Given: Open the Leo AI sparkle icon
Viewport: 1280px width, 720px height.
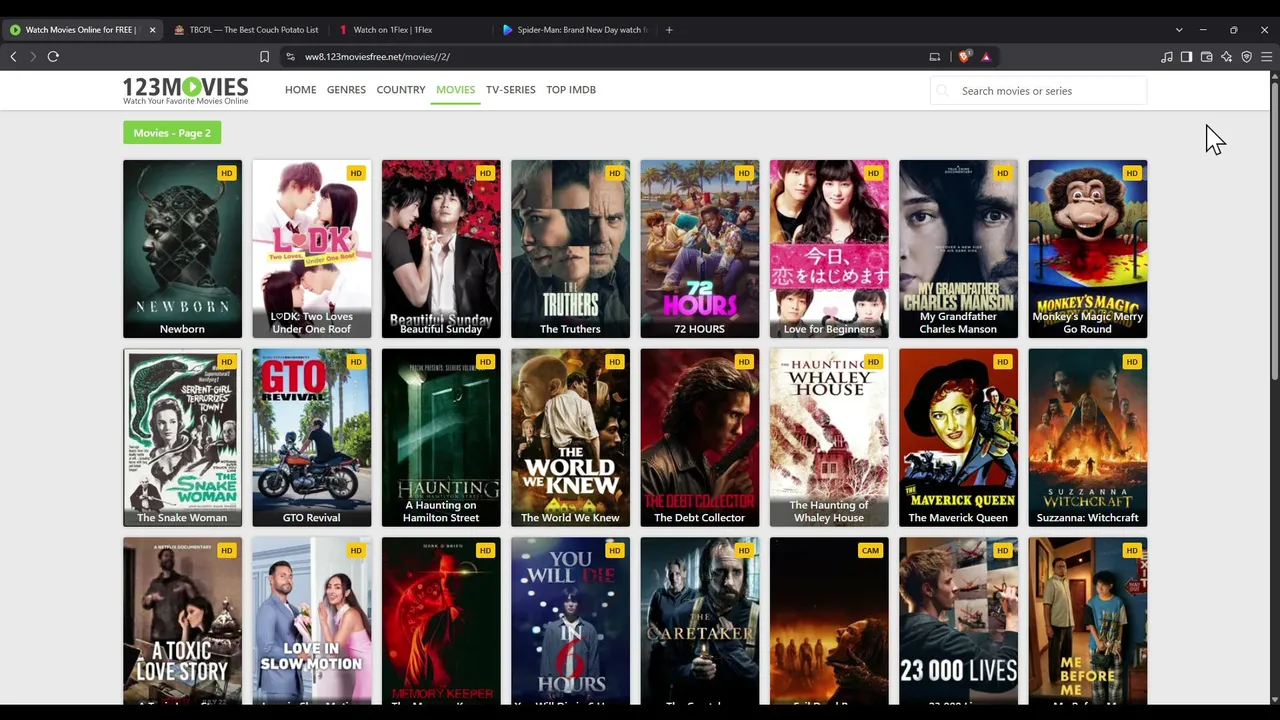Looking at the screenshot, I should click(x=1226, y=57).
